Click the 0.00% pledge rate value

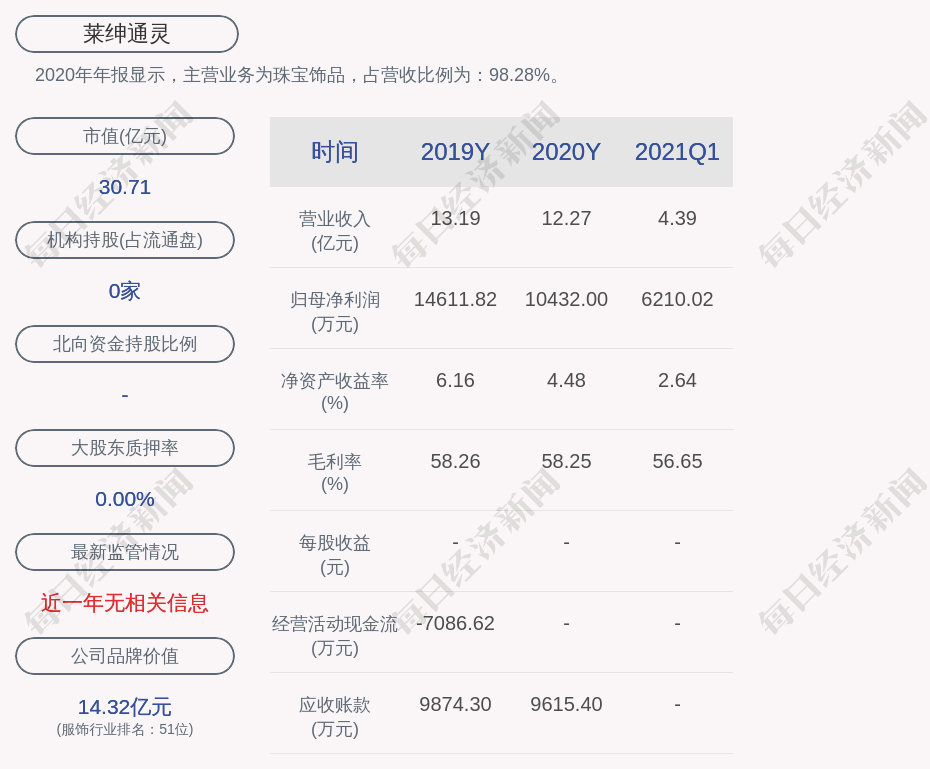125,499
